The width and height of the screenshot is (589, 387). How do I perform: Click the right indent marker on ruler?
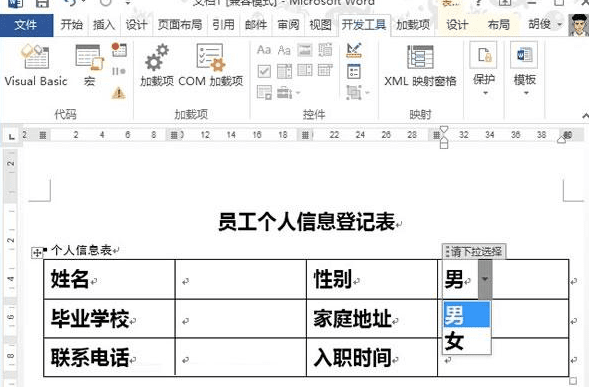562,139
